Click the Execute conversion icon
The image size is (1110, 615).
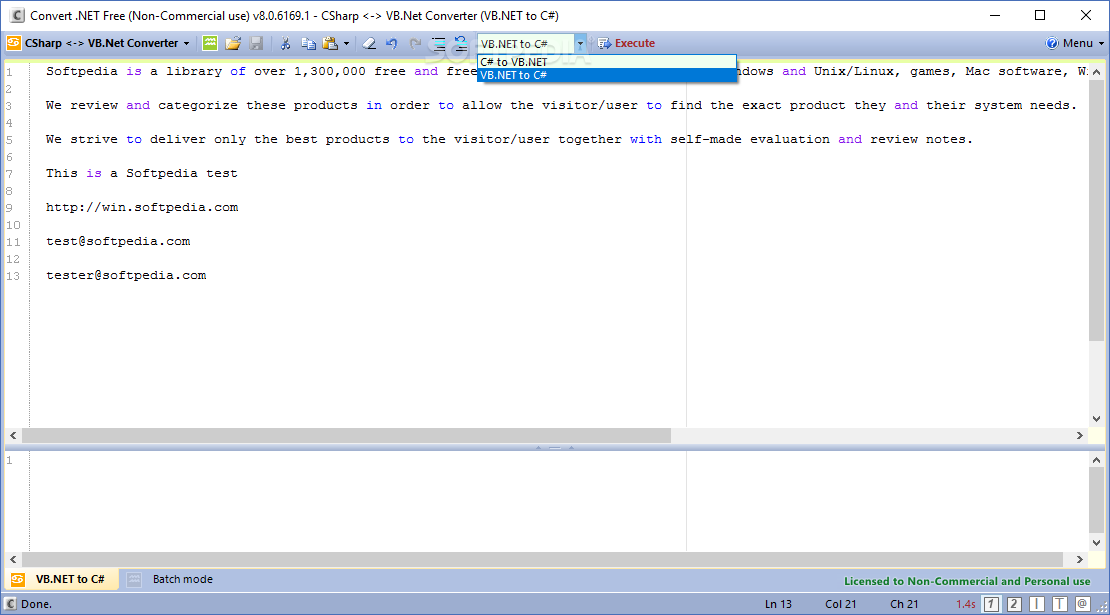(x=604, y=43)
